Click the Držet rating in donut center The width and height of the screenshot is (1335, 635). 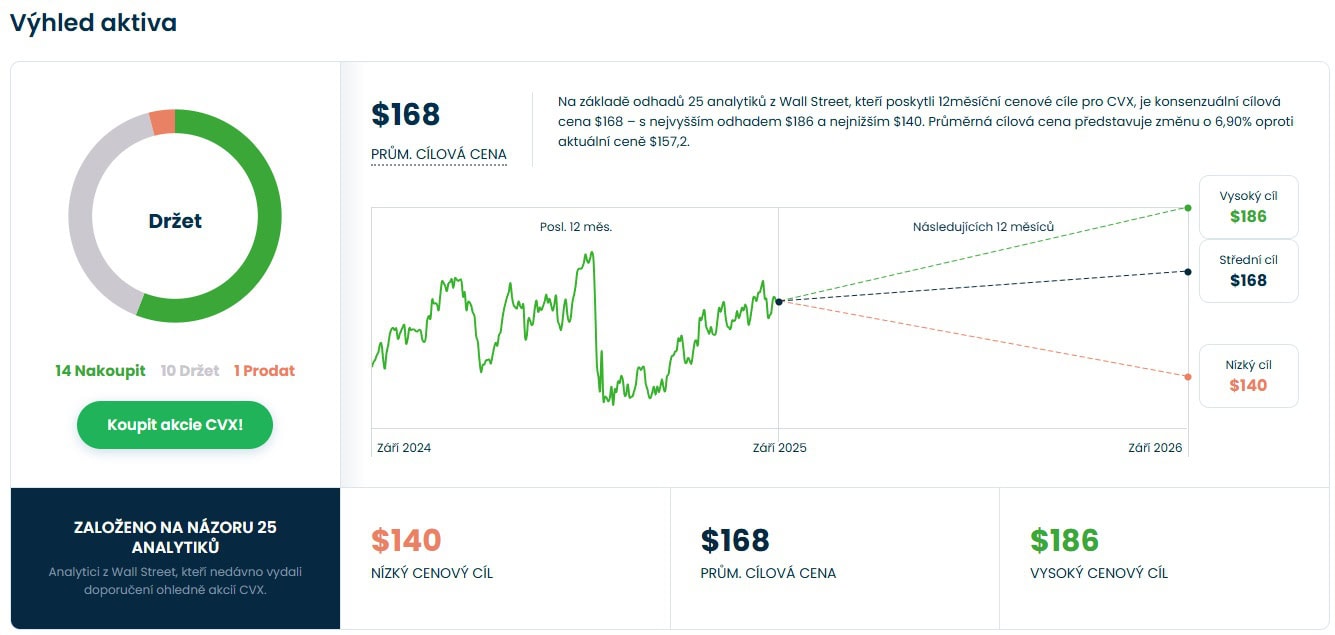(175, 221)
